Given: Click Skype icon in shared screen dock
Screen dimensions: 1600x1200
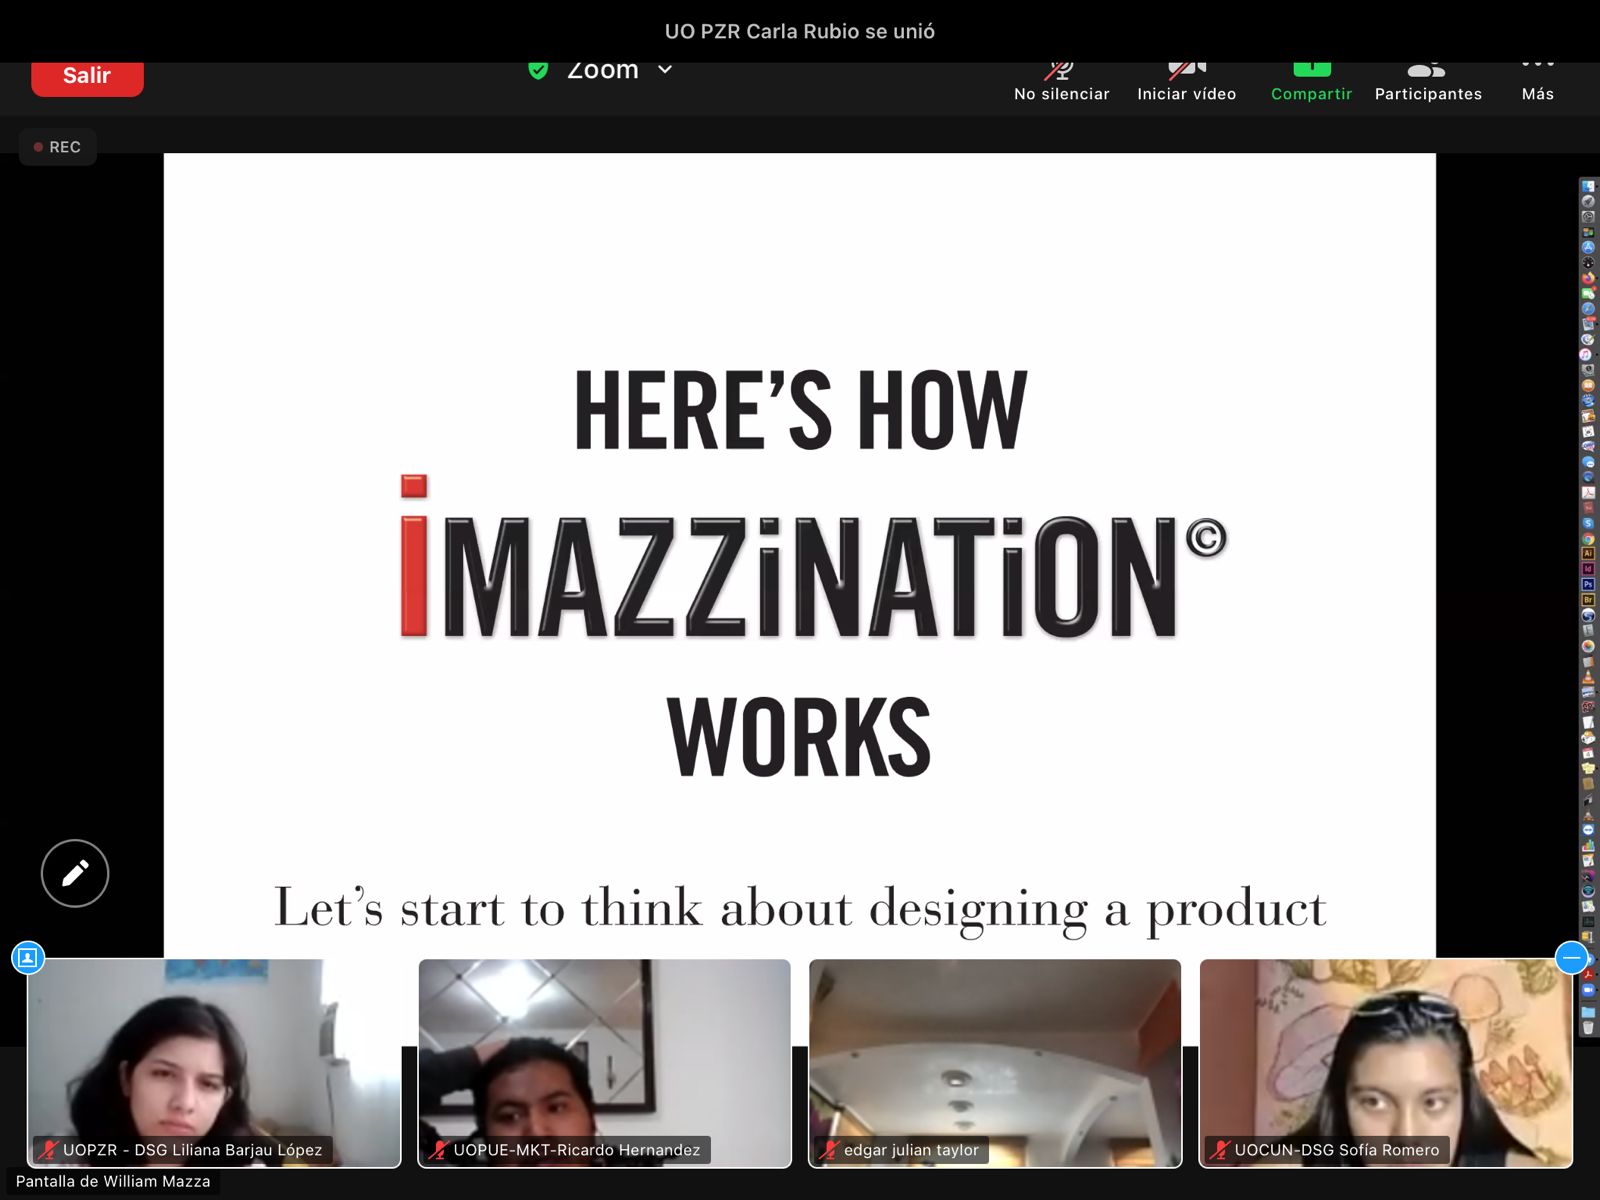Looking at the screenshot, I should (x=1588, y=523).
